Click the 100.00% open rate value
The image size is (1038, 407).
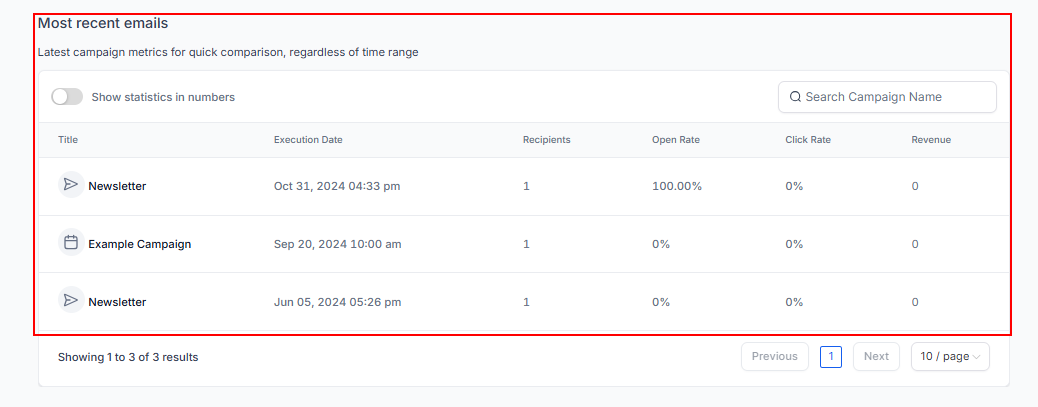(677, 186)
